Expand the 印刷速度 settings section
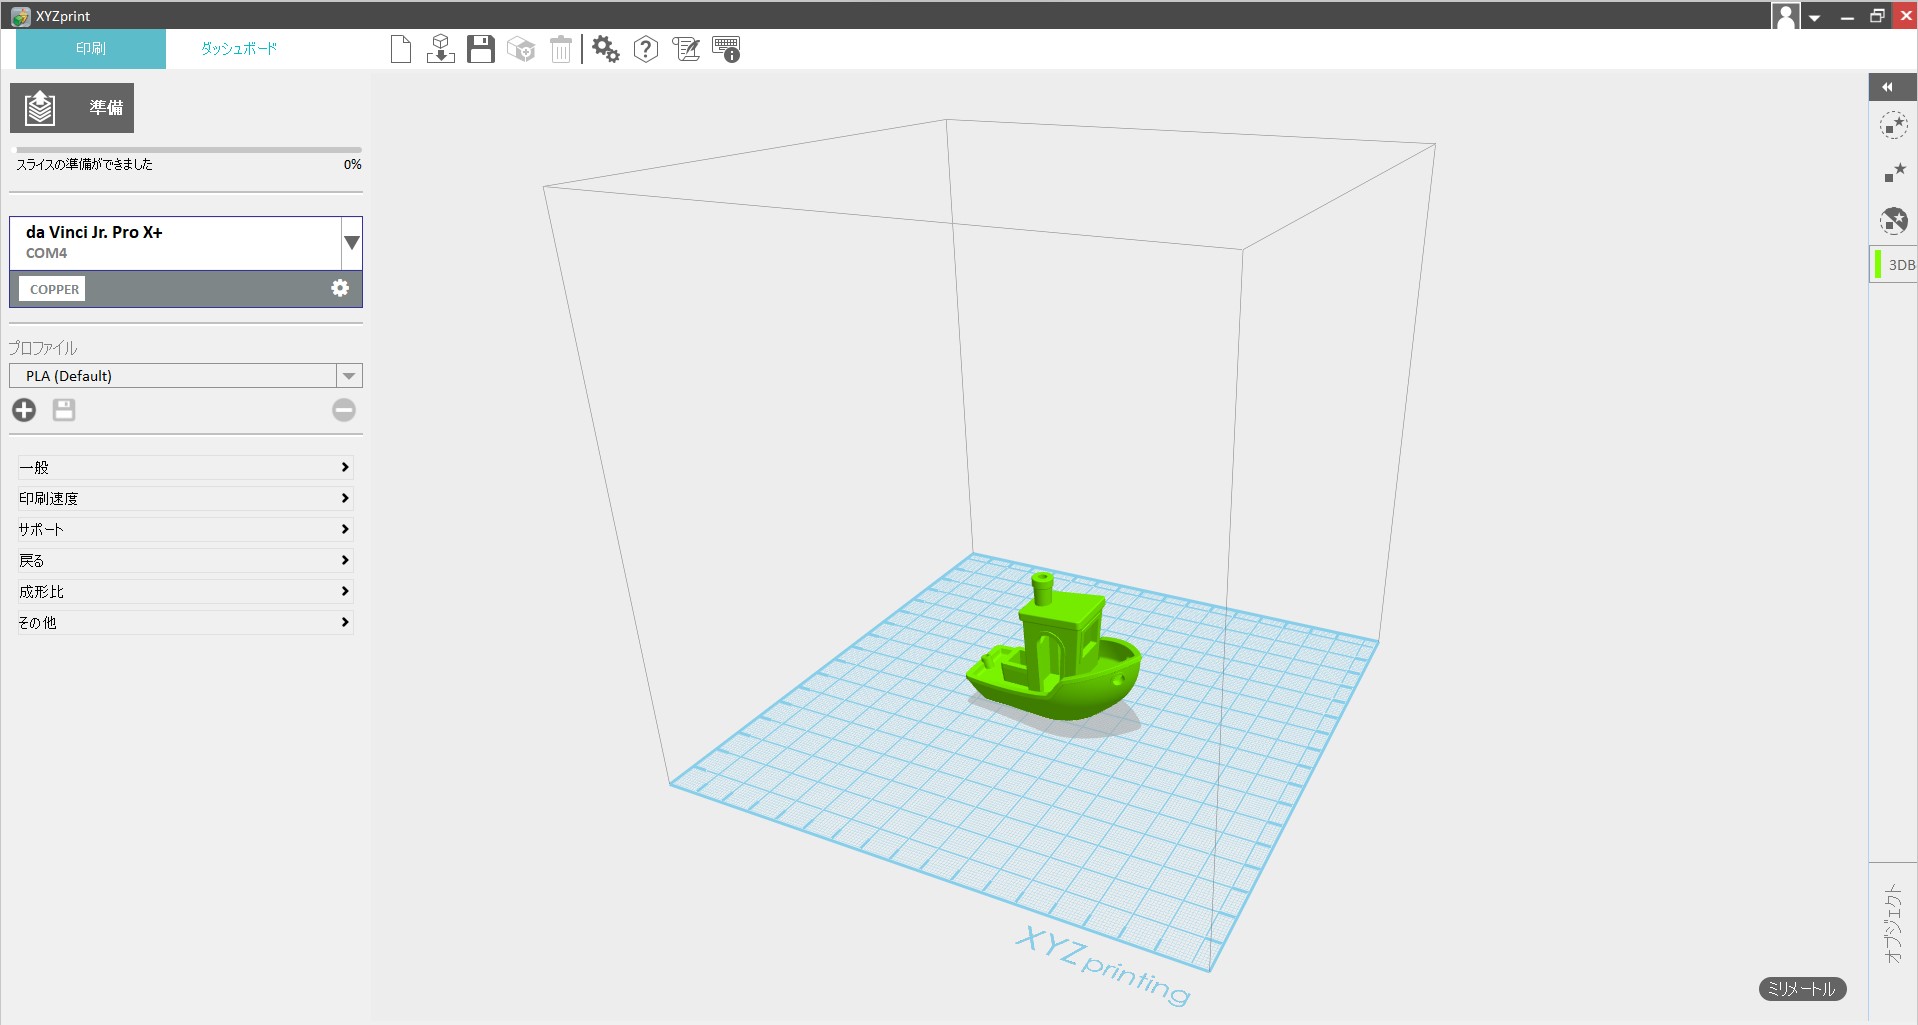The width and height of the screenshot is (1918, 1025). [185, 498]
